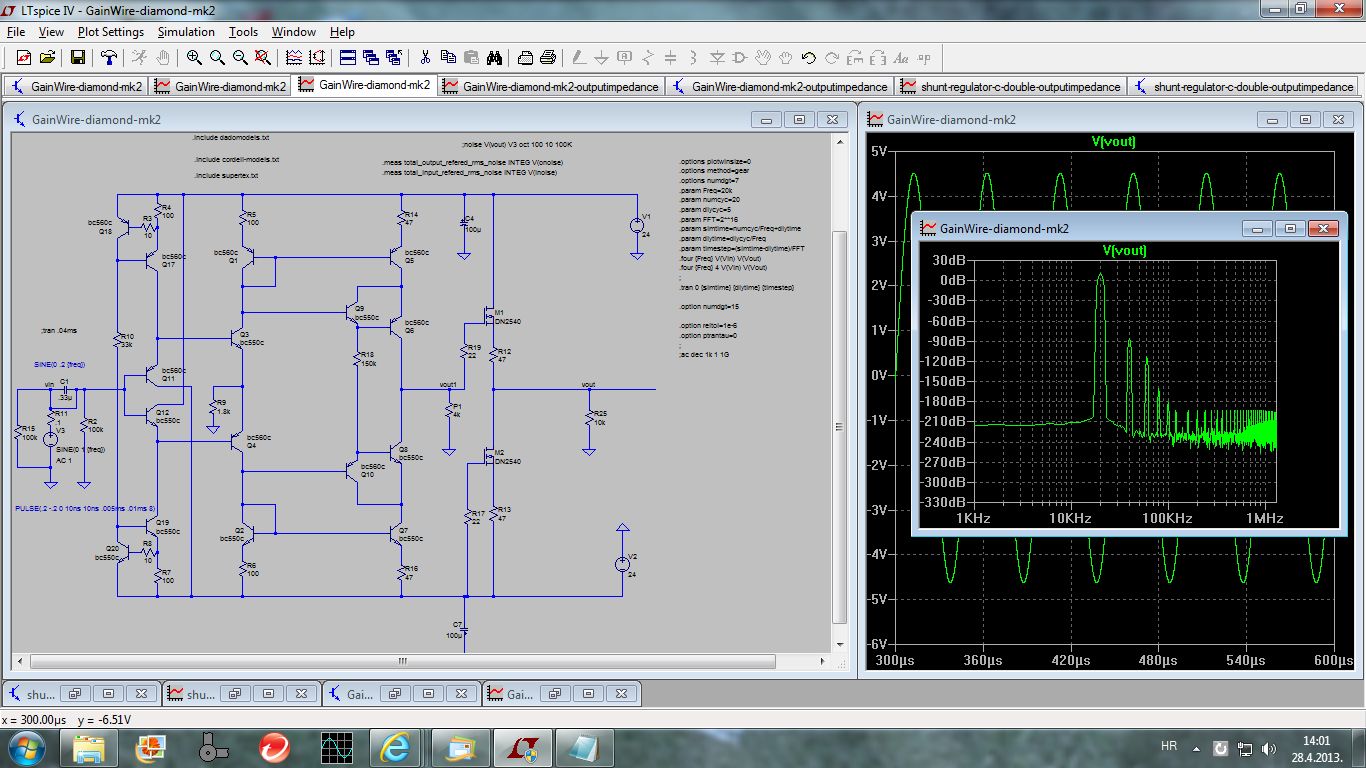Open the Help menu
This screenshot has height=768, width=1366.
click(x=342, y=32)
